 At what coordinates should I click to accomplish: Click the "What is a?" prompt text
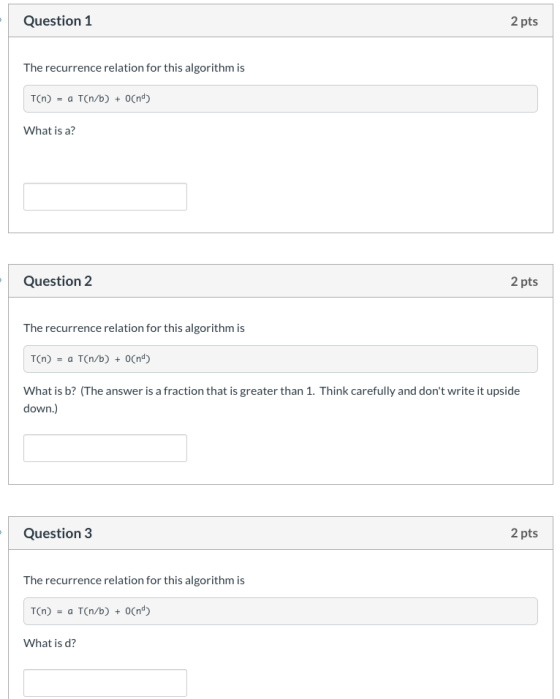point(49,131)
